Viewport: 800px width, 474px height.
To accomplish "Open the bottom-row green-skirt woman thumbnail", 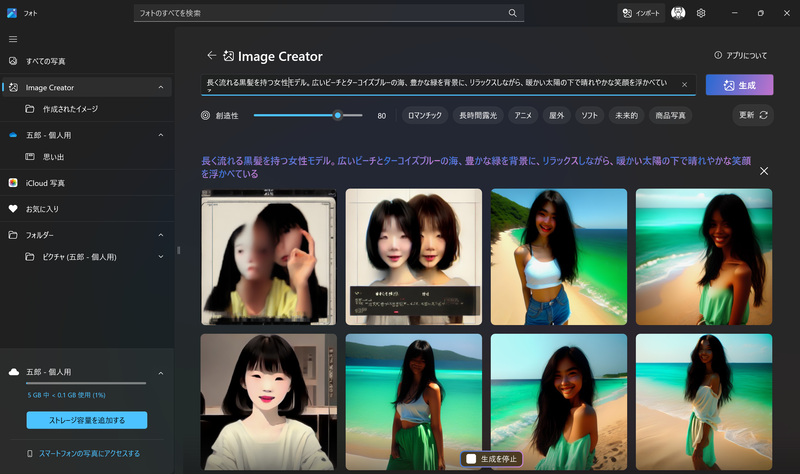I will click(x=414, y=402).
